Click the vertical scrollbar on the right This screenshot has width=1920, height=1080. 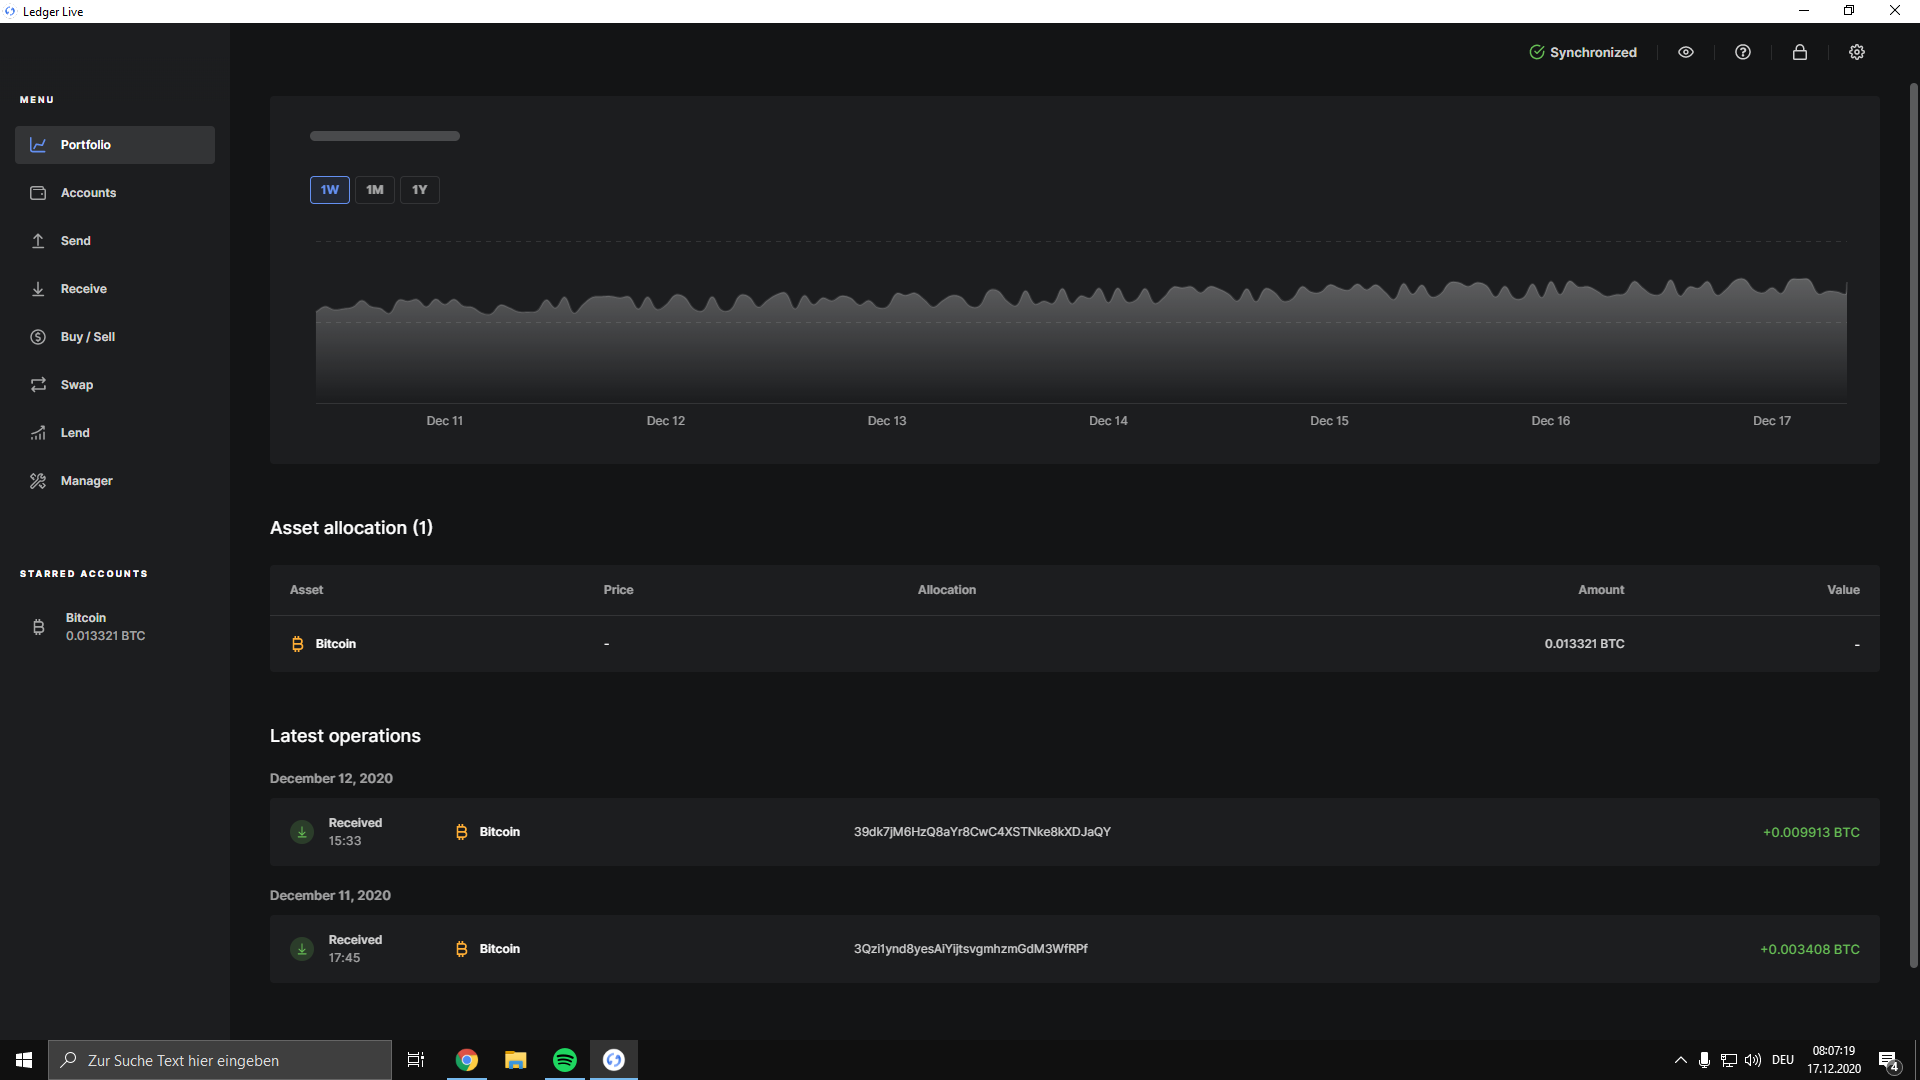[1913, 525]
